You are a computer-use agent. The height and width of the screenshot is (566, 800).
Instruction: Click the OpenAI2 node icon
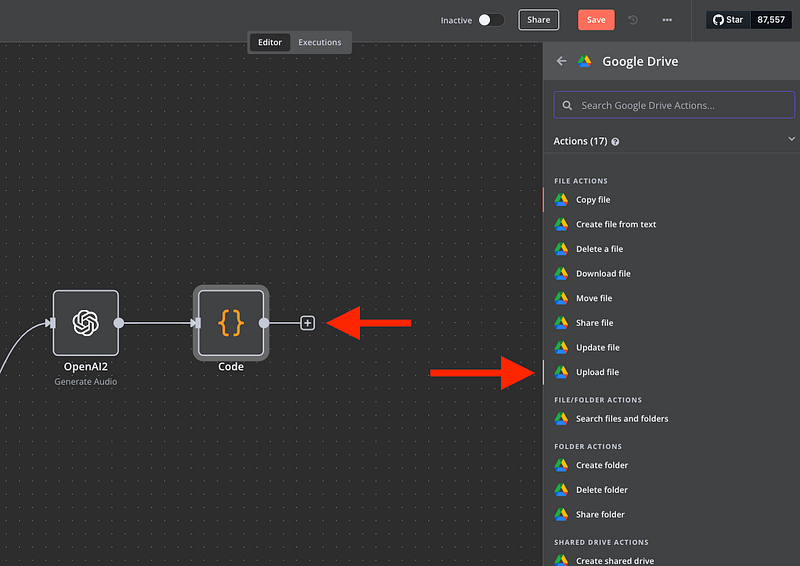(86, 322)
